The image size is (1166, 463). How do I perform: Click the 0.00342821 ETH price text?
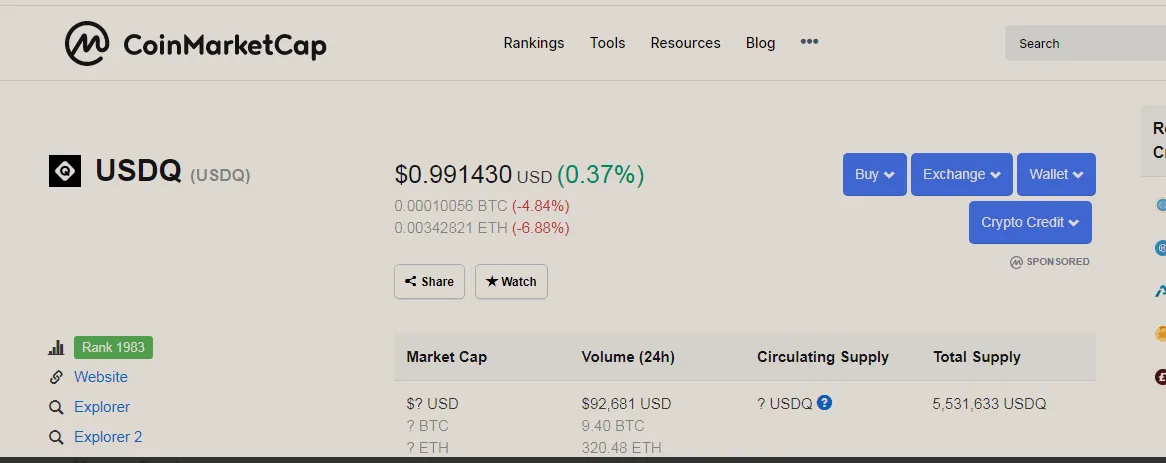tap(451, 228)
